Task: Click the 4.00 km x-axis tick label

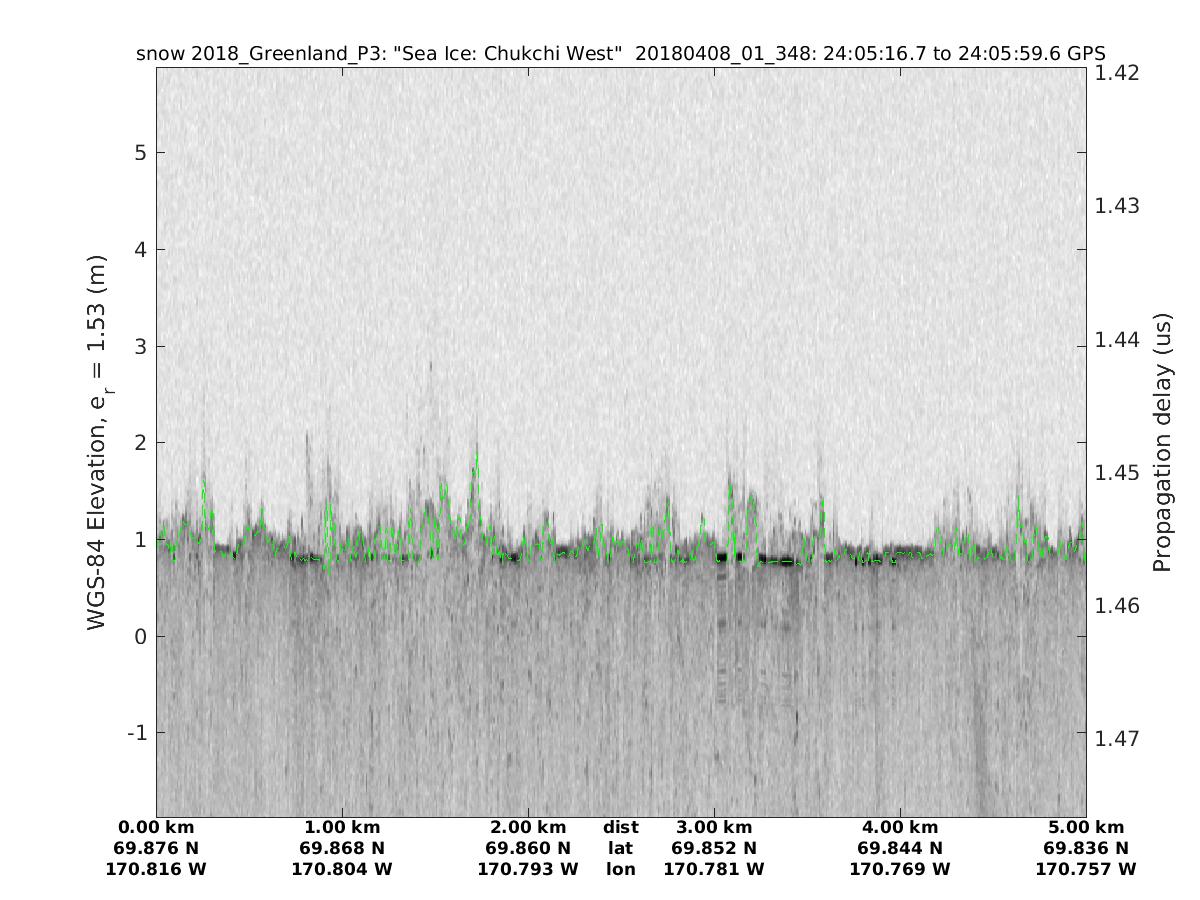Action: click(x=900, y=827)
